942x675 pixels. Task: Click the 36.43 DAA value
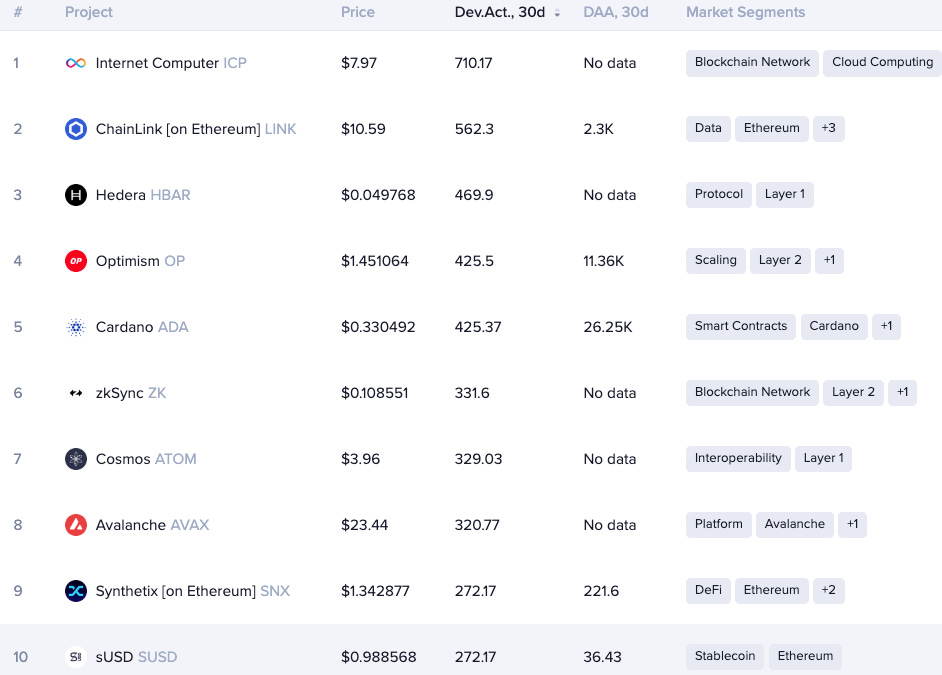[603, 658]
